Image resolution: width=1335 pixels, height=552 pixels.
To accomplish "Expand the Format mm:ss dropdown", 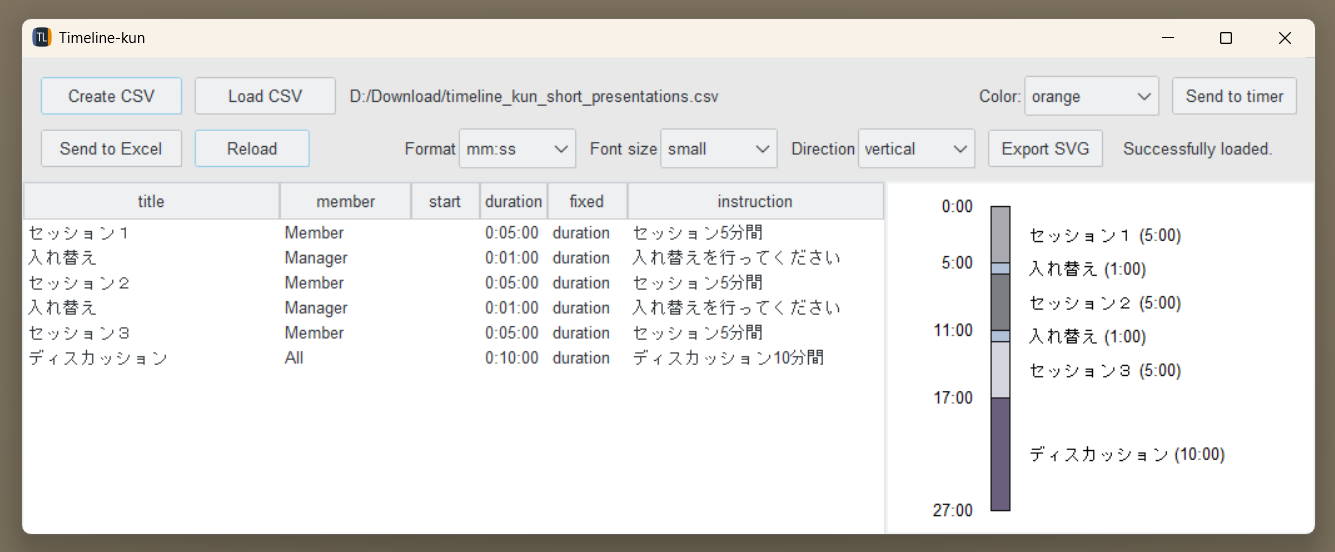I will pyautogui.click(x=517, y=149).
